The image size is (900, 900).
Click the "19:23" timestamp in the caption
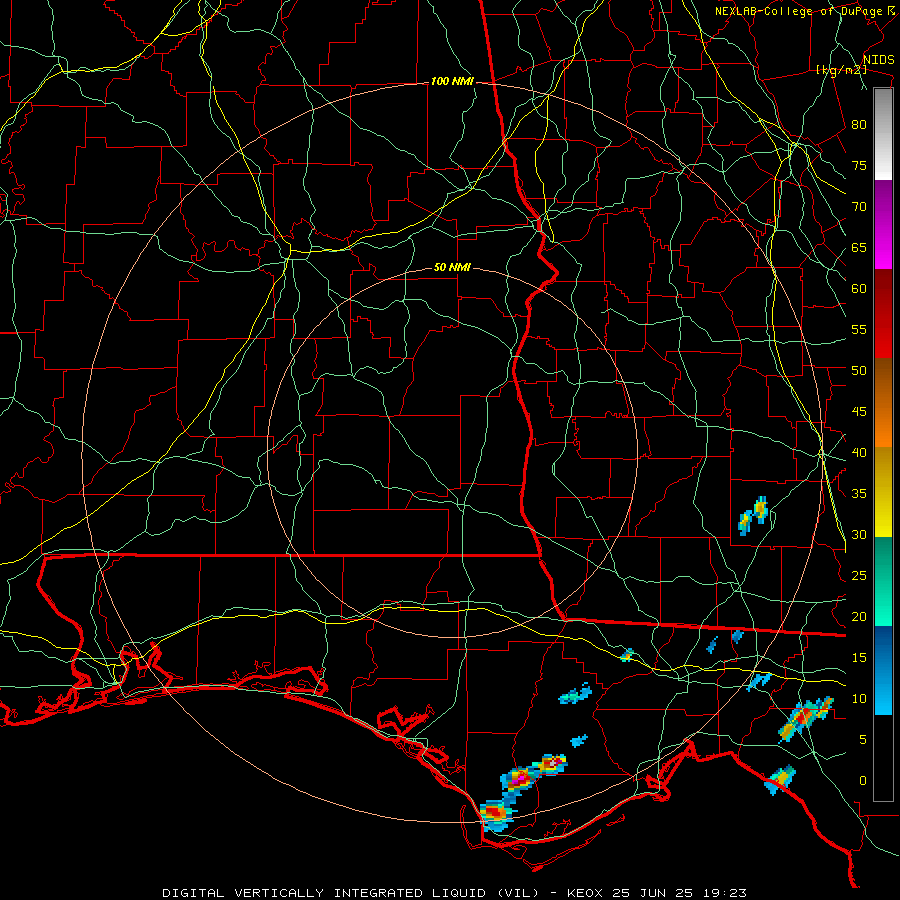pos(723,893)
